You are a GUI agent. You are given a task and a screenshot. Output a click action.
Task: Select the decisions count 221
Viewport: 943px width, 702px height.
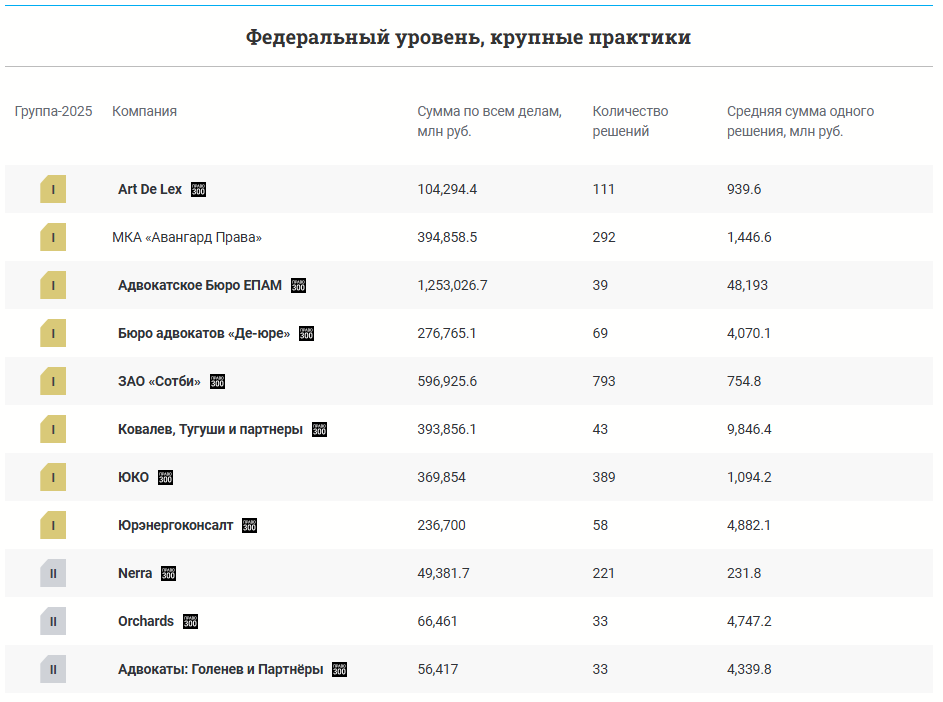[x=603, y=574]
